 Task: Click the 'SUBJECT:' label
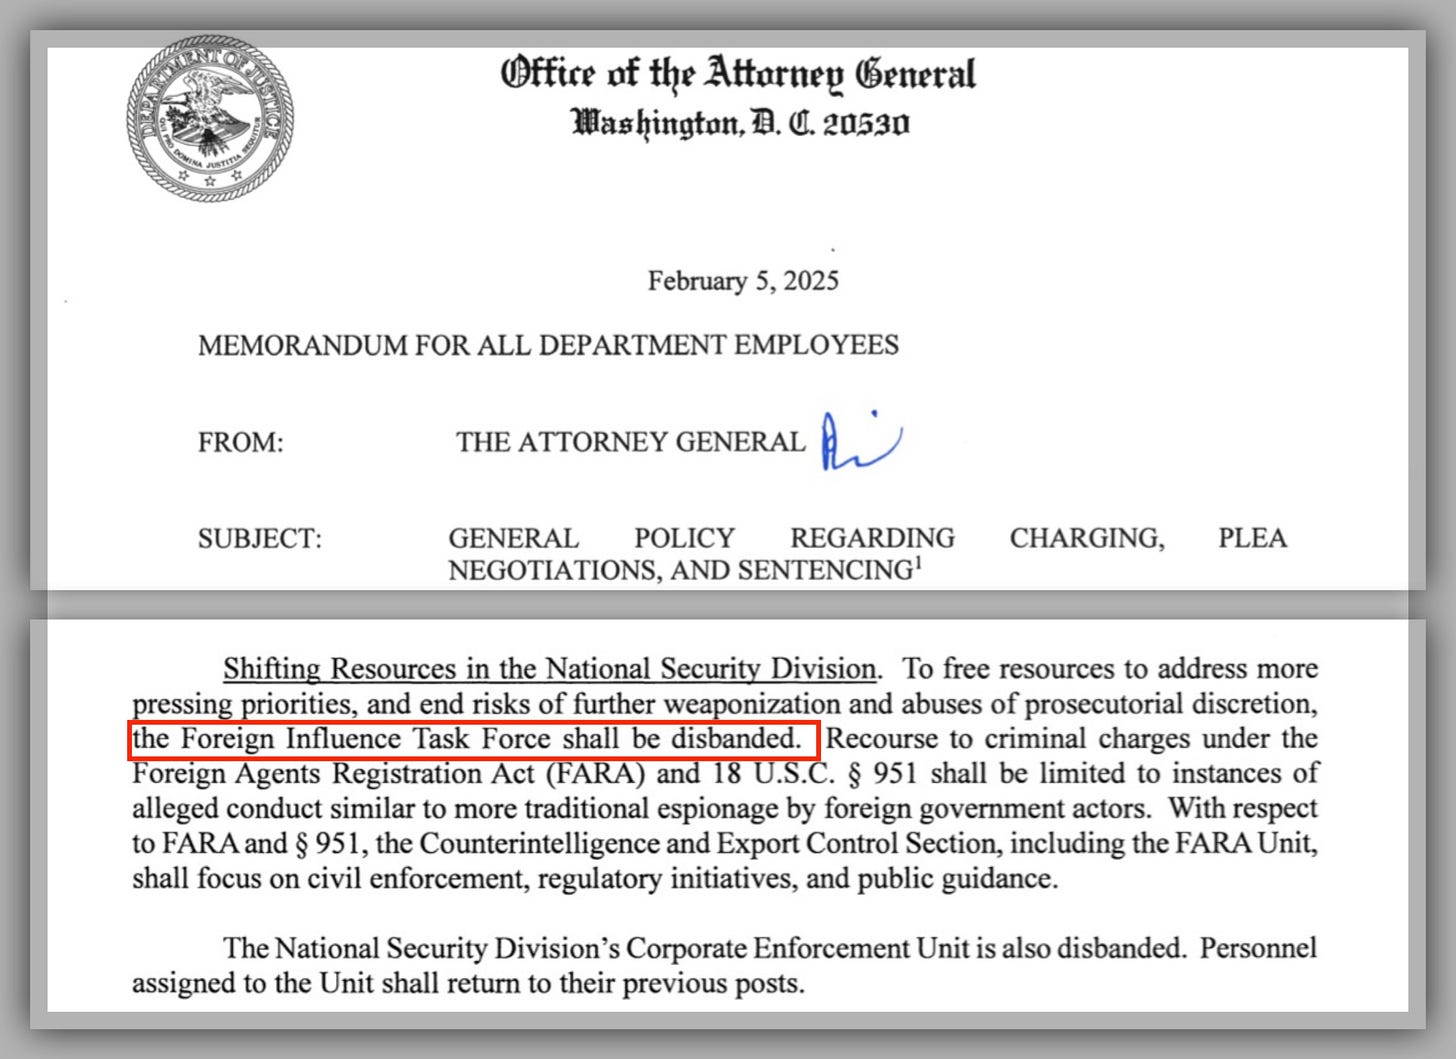pos(260,539)
